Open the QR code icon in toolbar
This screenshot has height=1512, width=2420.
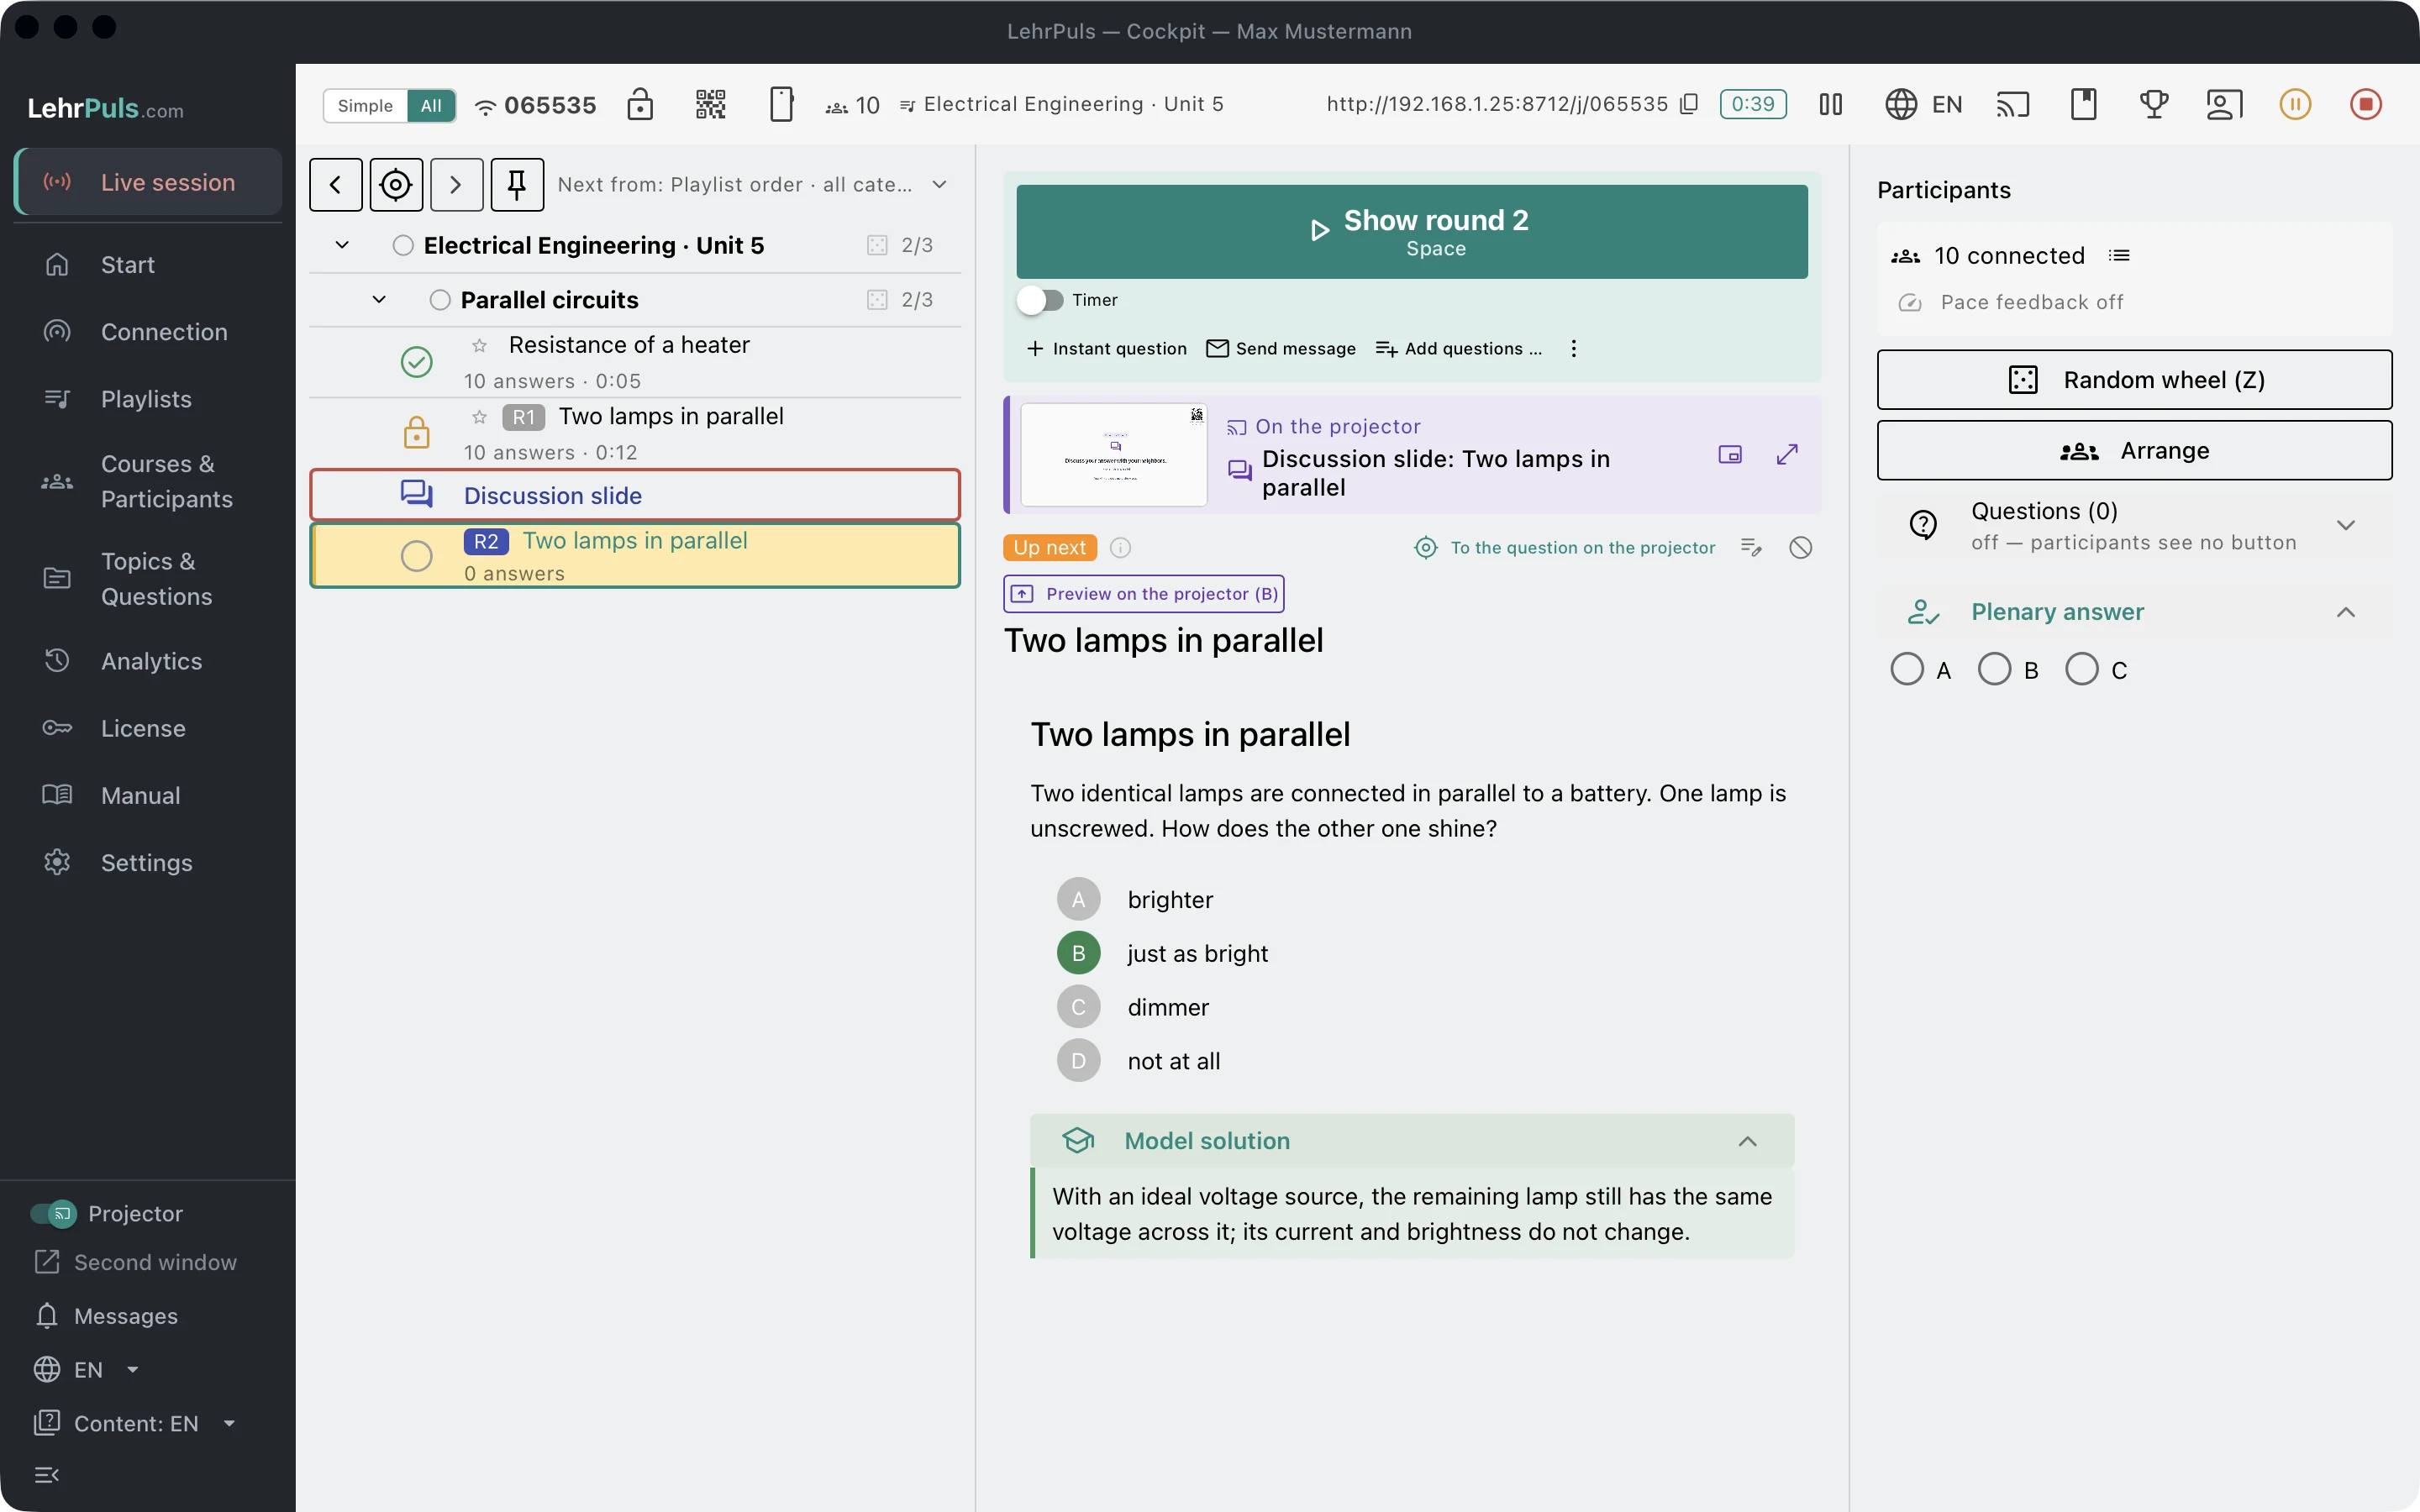point(710,104)
